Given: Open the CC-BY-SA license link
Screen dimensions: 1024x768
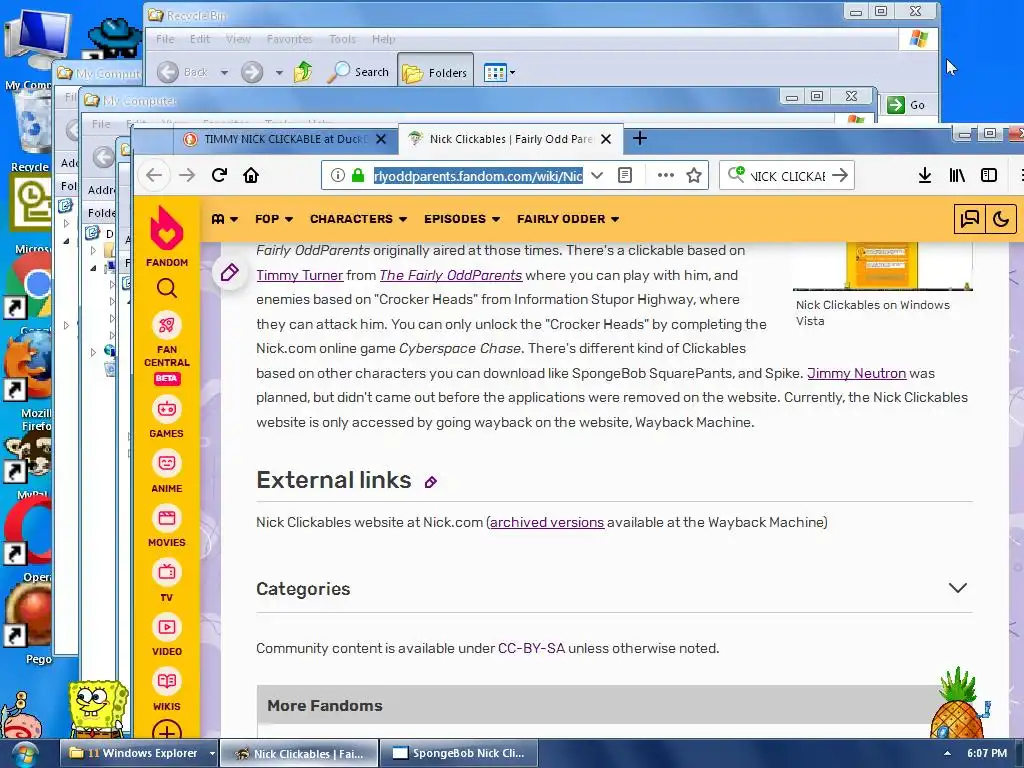Looking at the screenshot, I should pos(531,648).
